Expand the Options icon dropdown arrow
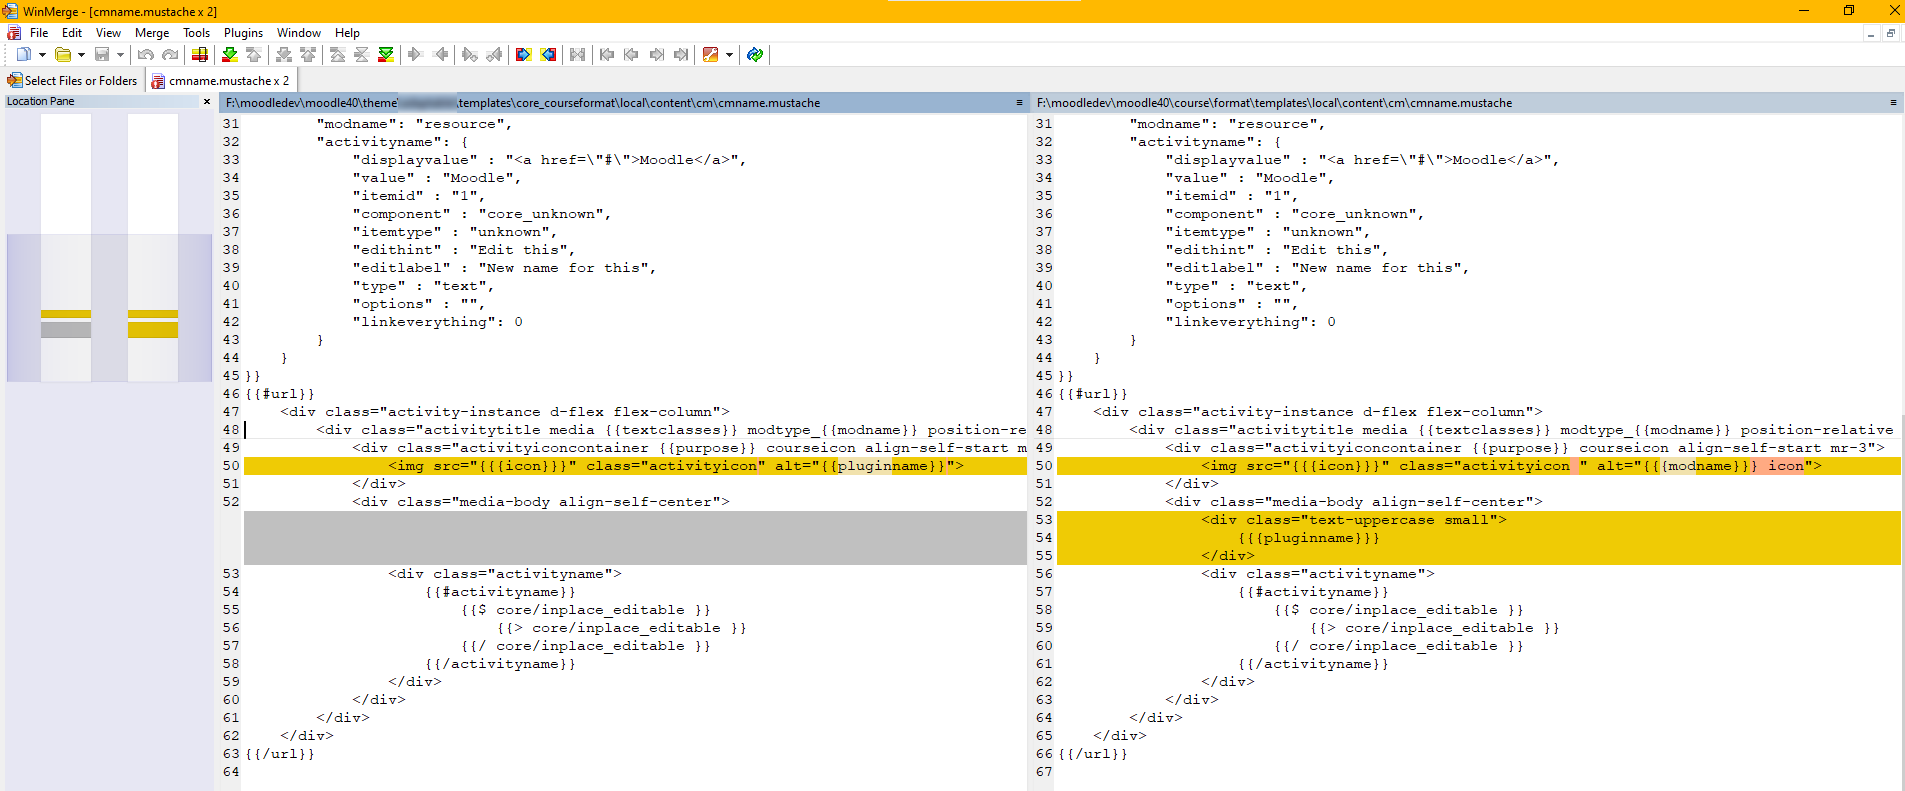The height and width of the screenshot is (791, 1905). (x=729, y=55)
